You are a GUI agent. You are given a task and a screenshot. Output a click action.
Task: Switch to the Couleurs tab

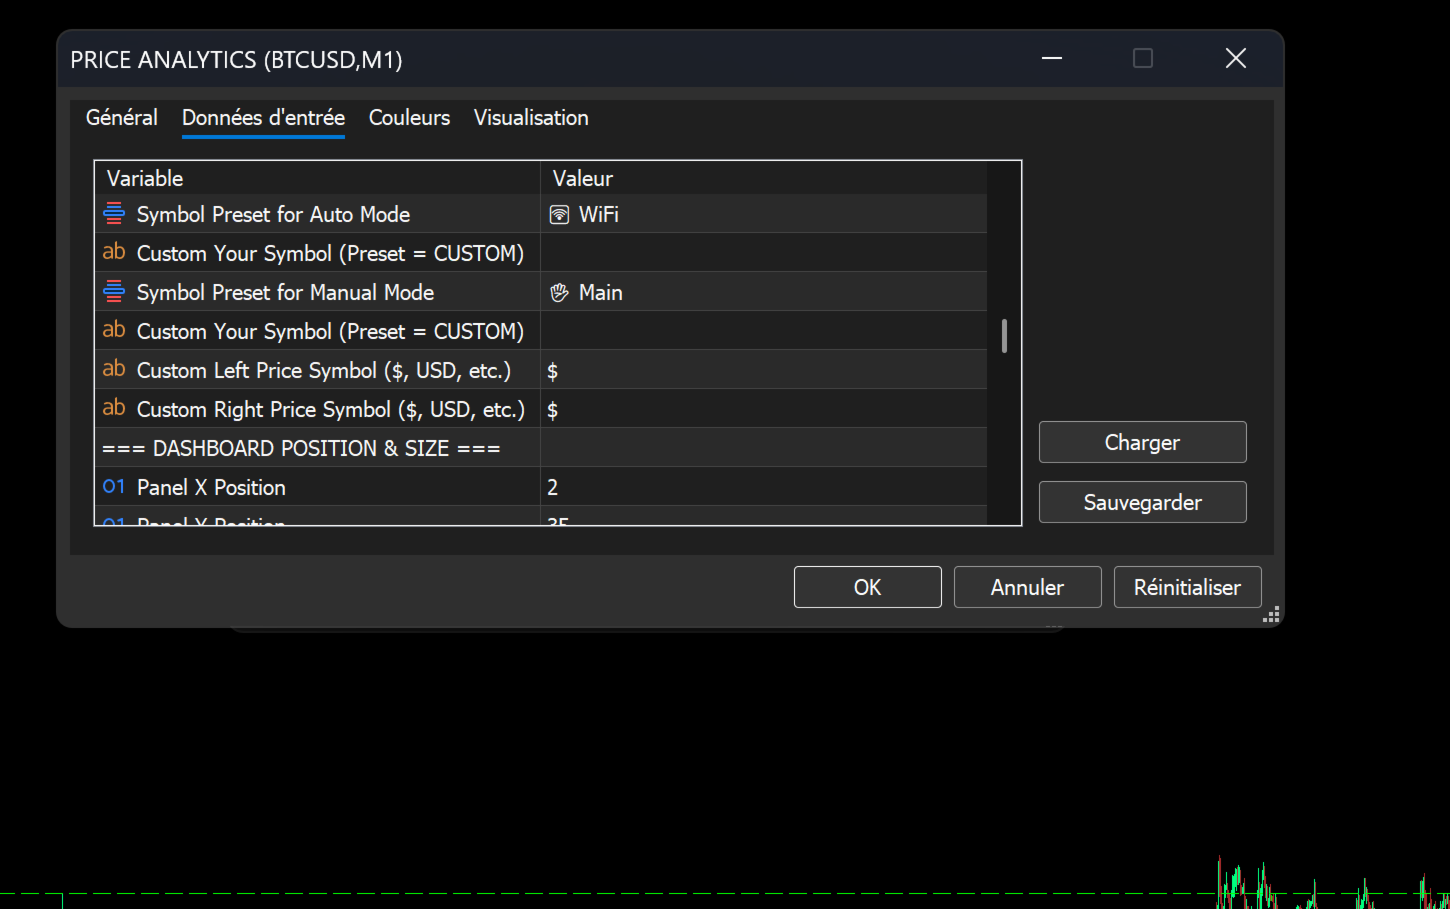point(409,117)
